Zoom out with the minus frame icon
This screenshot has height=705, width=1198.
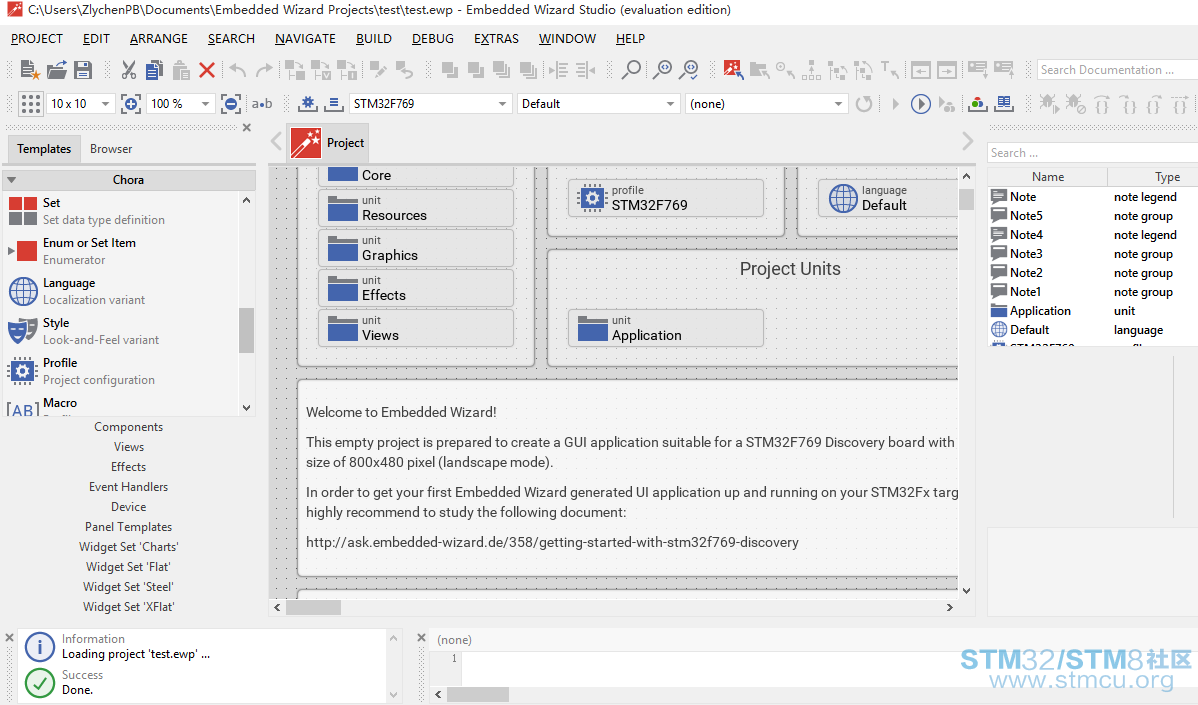[230, 103]
